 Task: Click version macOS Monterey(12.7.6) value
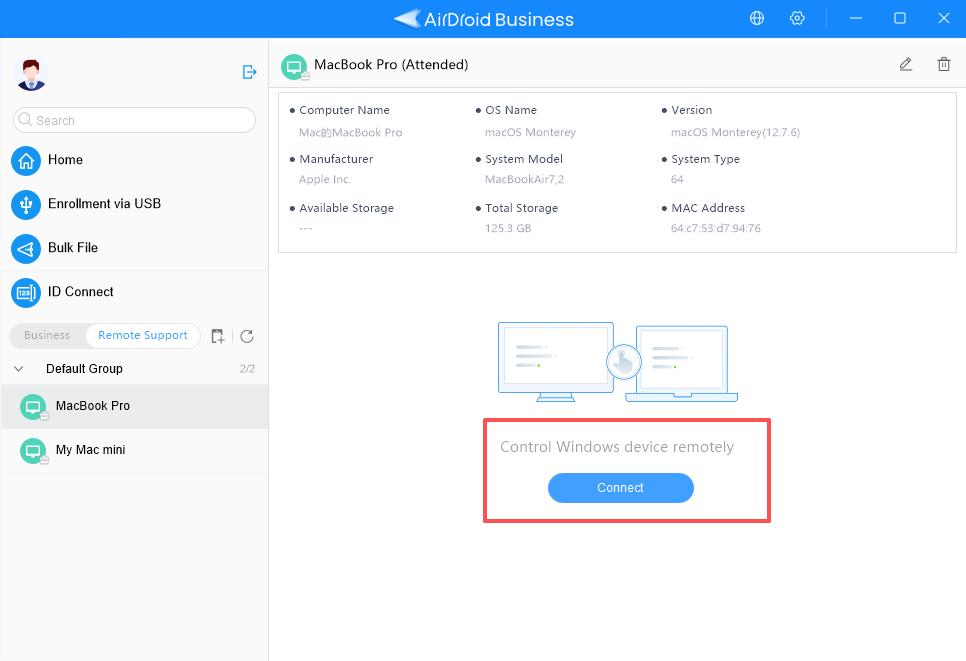736,132
